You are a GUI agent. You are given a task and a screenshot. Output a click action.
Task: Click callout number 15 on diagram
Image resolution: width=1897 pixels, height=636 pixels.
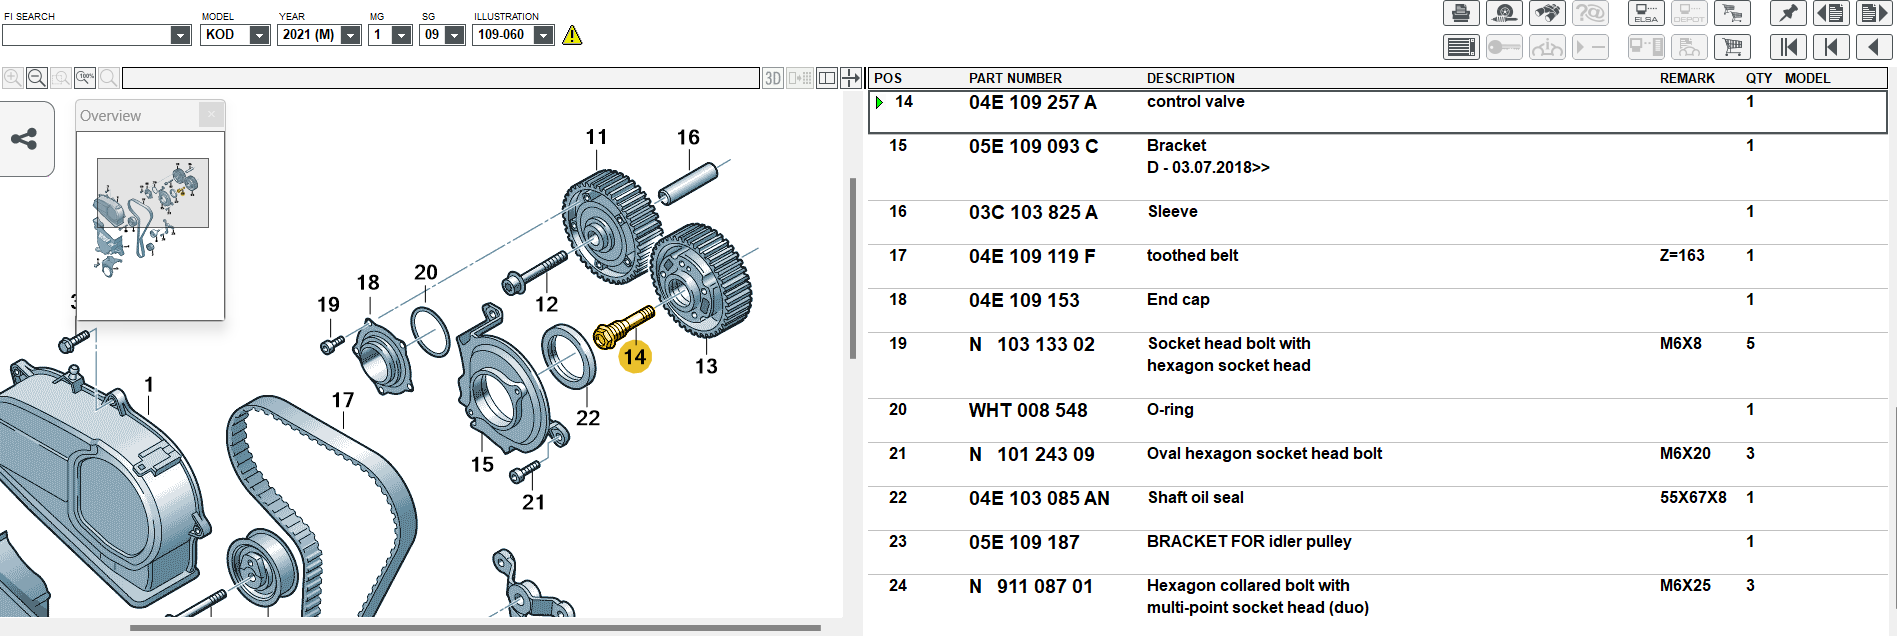[482, 464]
